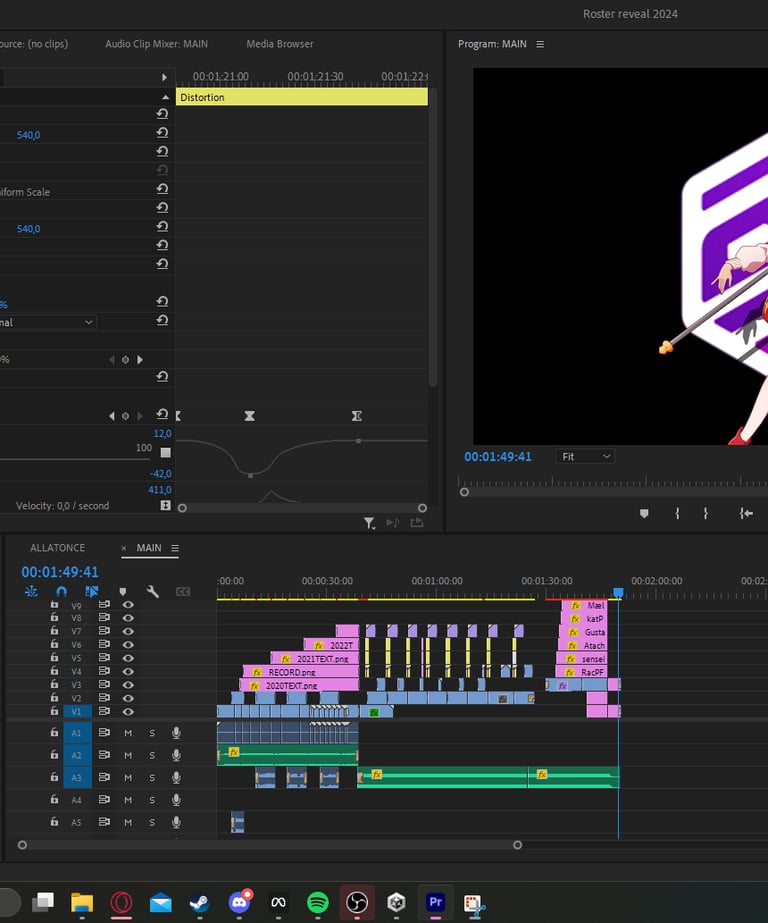
Task: Click the timeline timecode 00:01:49:41
Action: pos(60,572)
